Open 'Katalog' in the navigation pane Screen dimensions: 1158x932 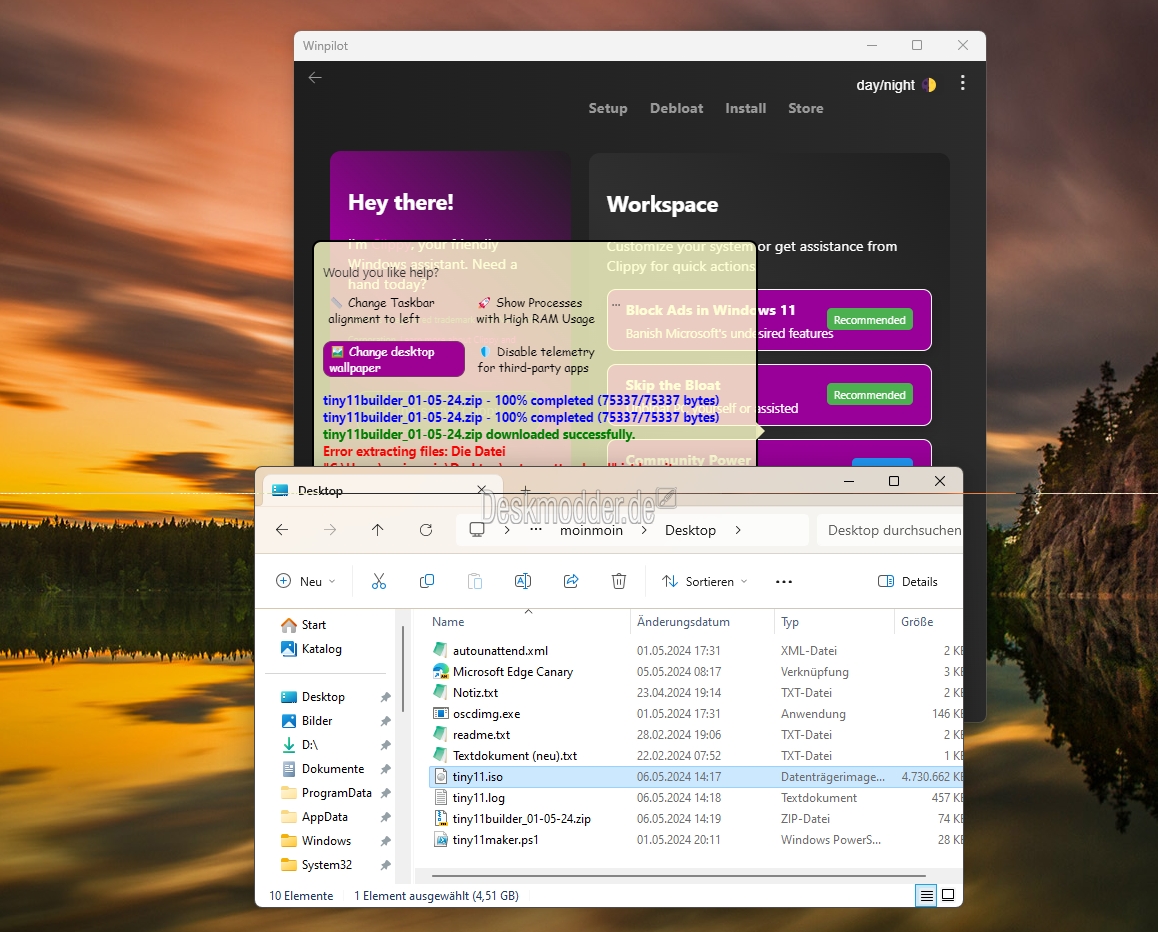click(x=312, y=648)
